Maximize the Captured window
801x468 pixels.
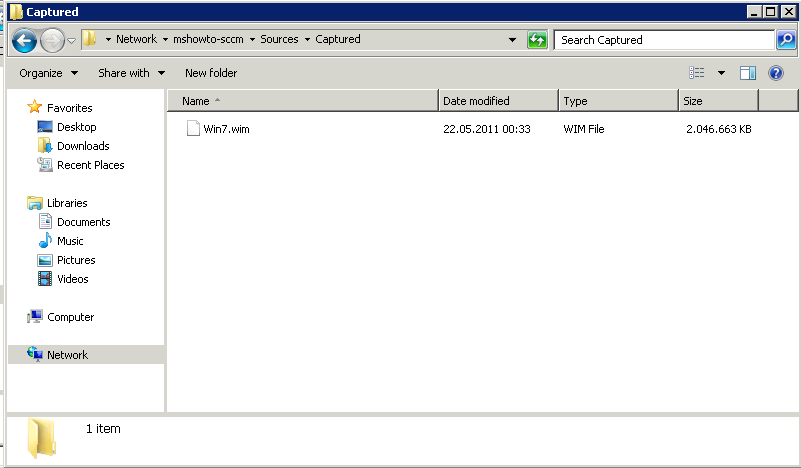tap(771, 12)
